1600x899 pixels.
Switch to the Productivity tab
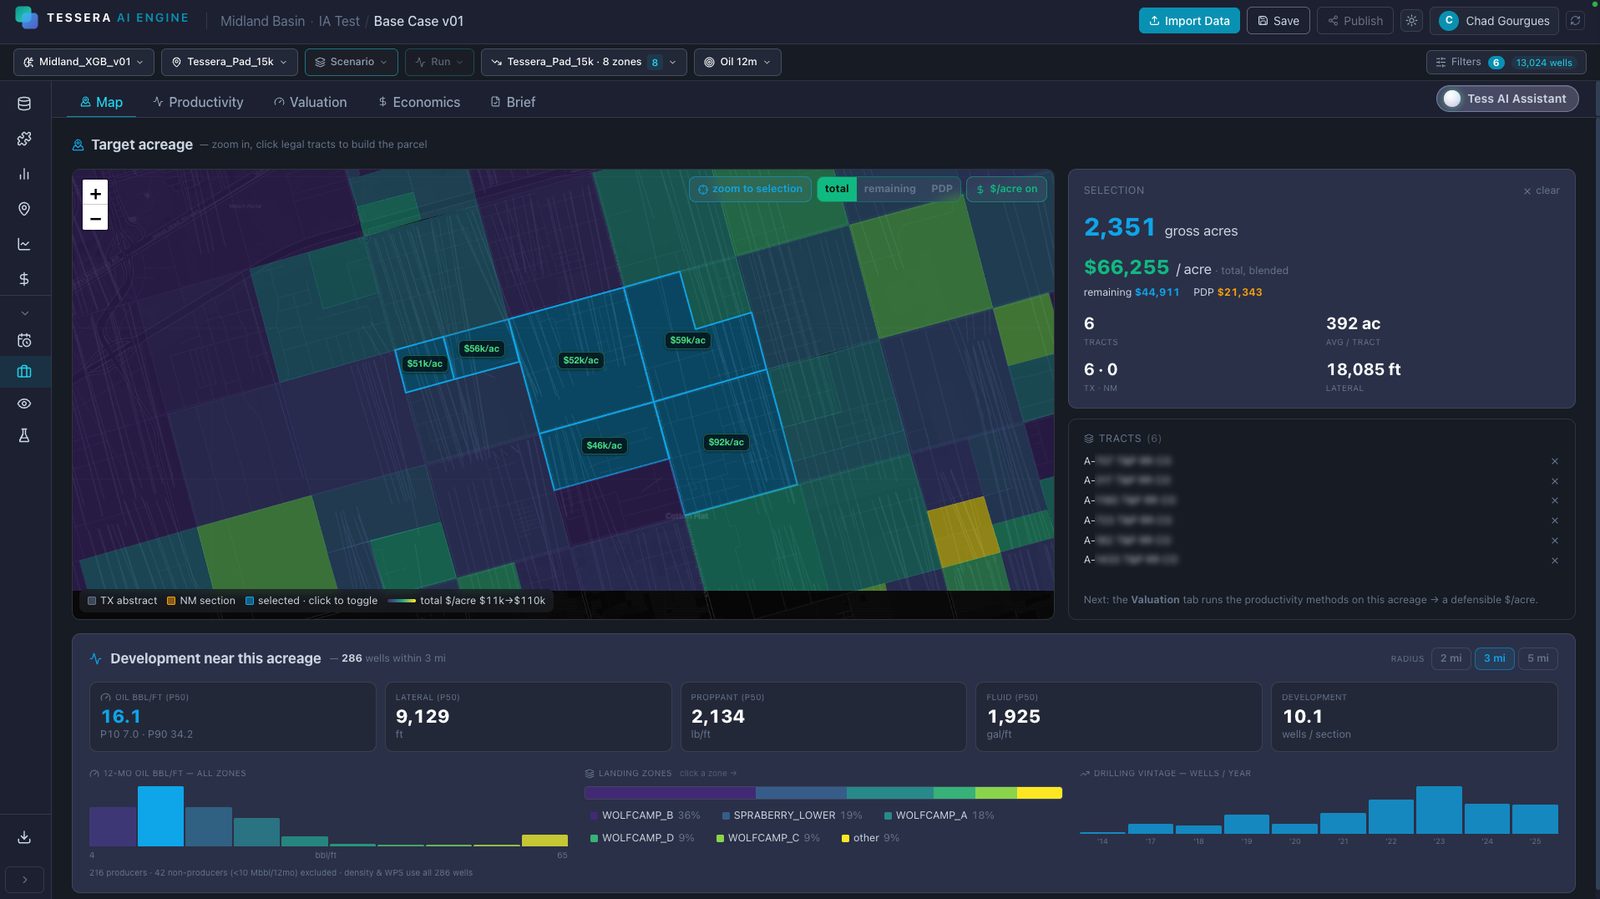click(x=198, y=102)
